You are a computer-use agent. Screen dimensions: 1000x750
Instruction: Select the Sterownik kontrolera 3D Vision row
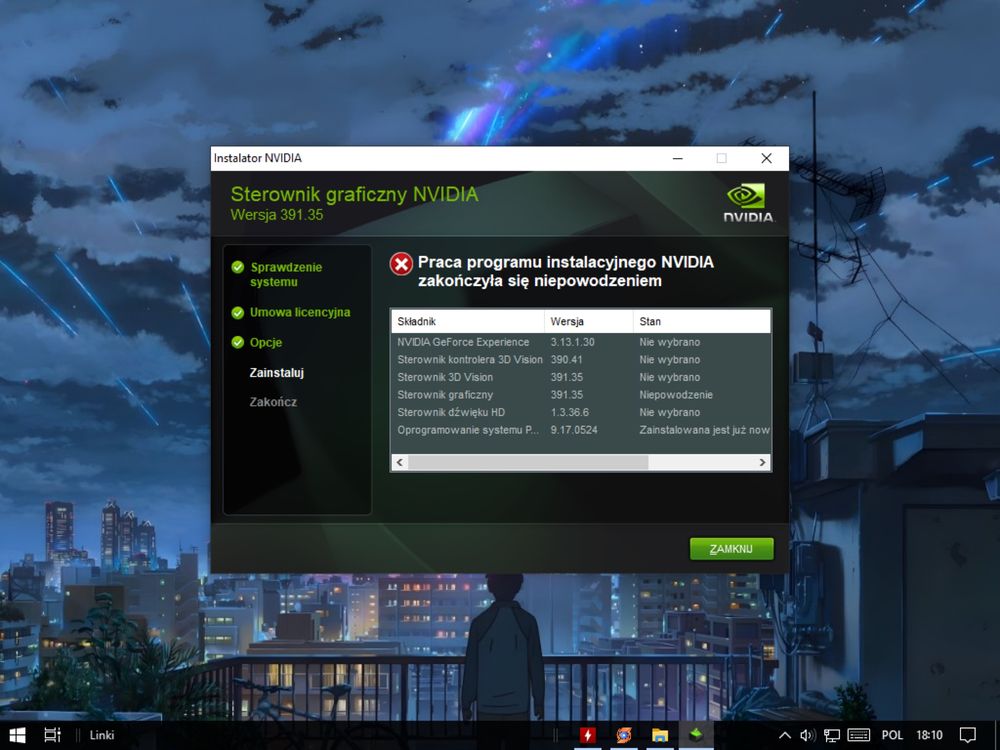point(581,360)
